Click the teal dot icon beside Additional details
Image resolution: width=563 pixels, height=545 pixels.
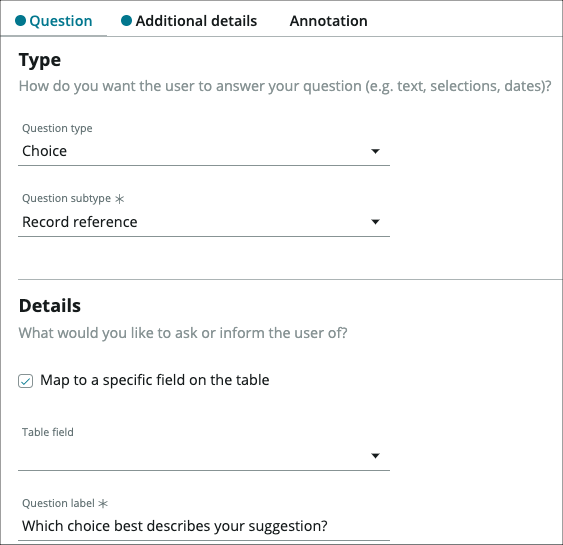click(x=126, y=21)
